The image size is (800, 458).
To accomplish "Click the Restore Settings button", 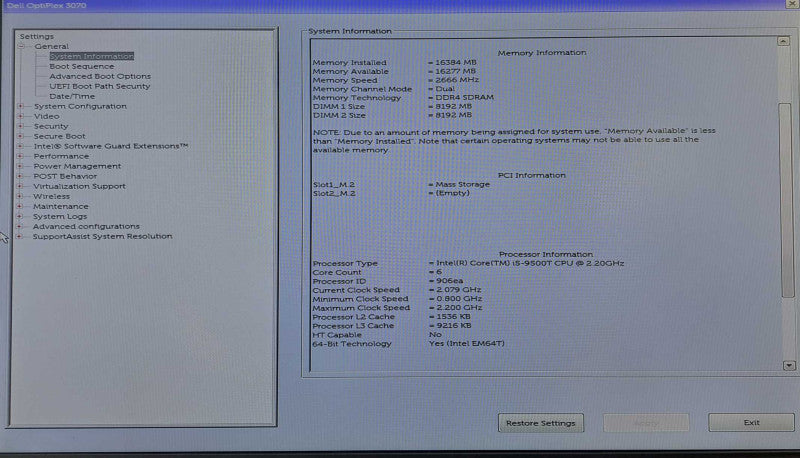I will pyautogui.click(x=541, y=423).
